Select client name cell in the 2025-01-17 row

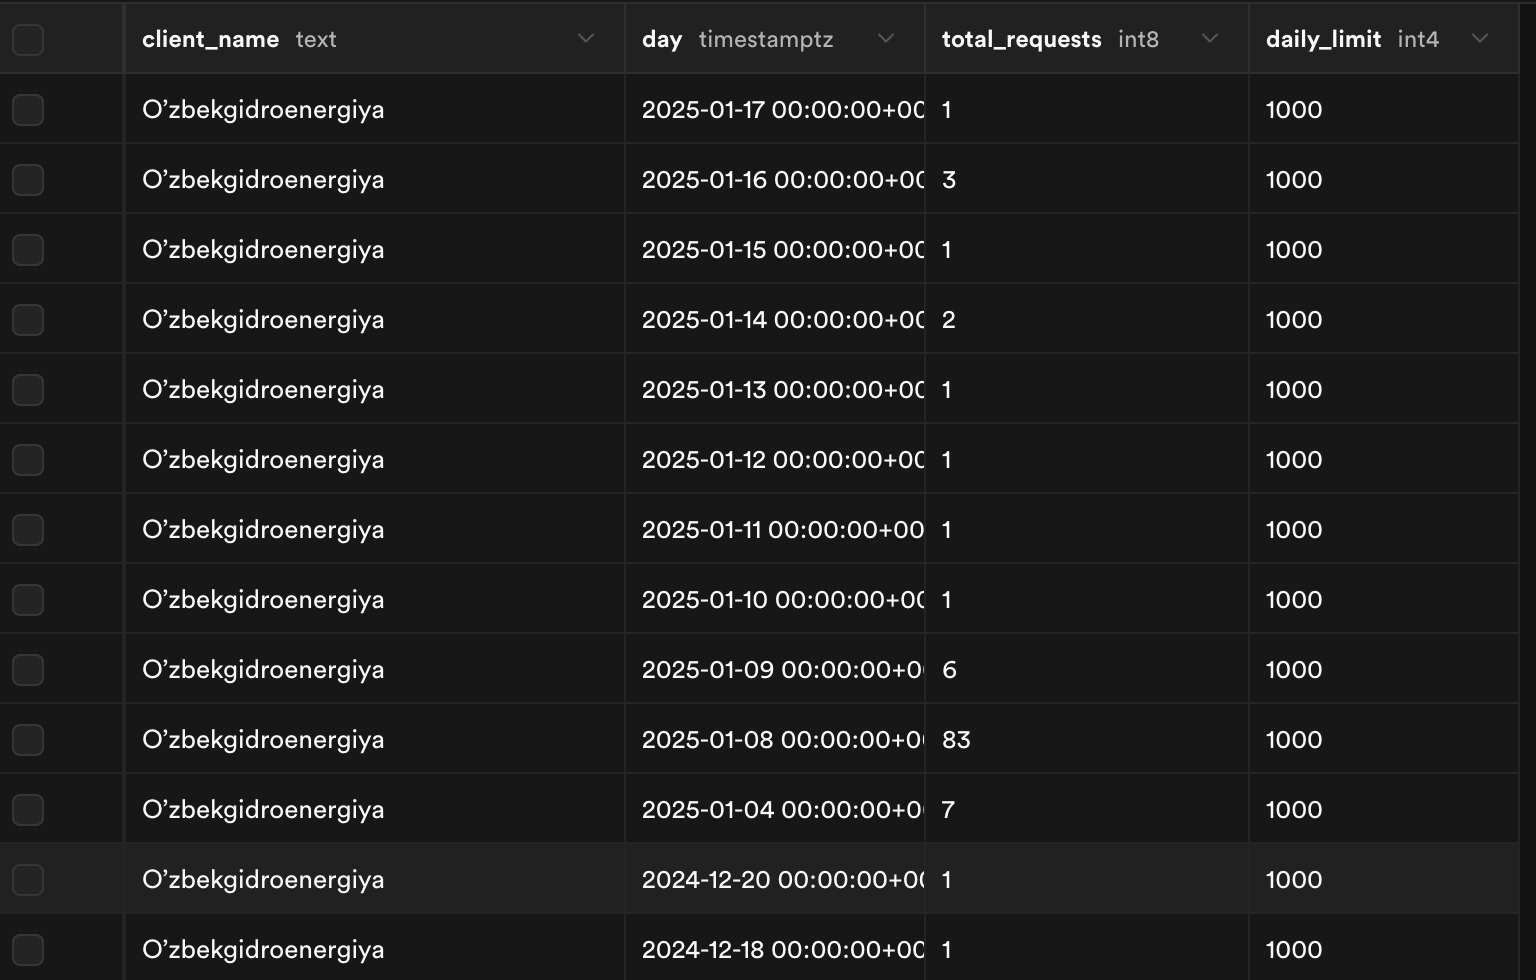click(x=374, y=109)
